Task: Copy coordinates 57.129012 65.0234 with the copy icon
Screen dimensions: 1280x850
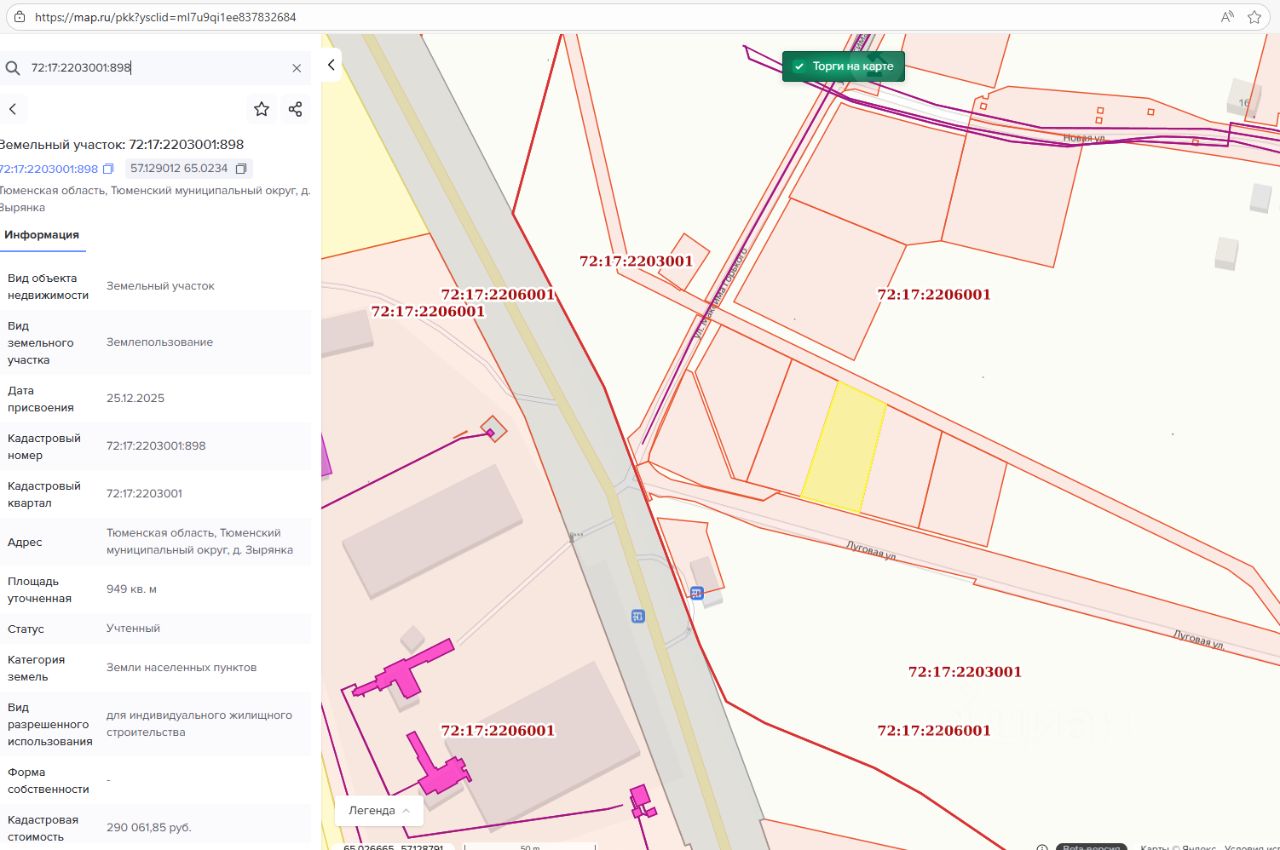Action: [x=241, y=168]
